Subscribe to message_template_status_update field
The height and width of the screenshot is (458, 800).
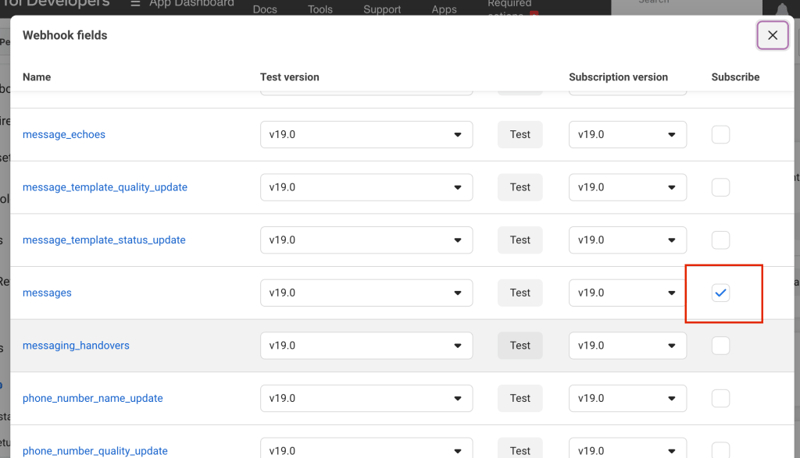click(x=720, y=240)
